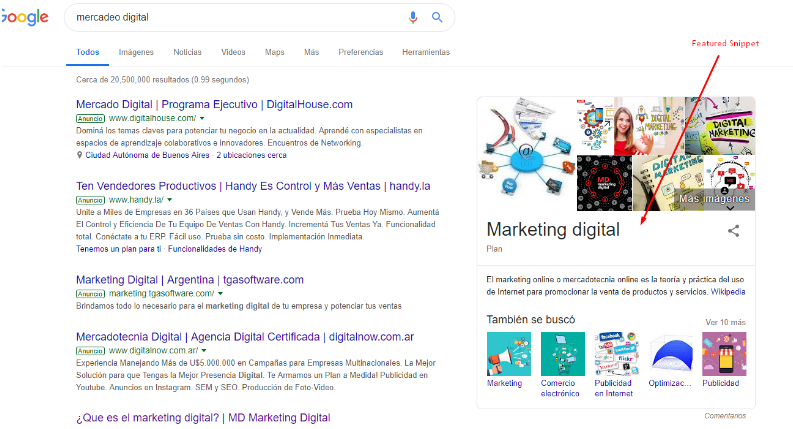The width and height of the screenshot is (793, 429).
Task: Open dropdown arrow next to www.handy.la
Action: [169, 200]
